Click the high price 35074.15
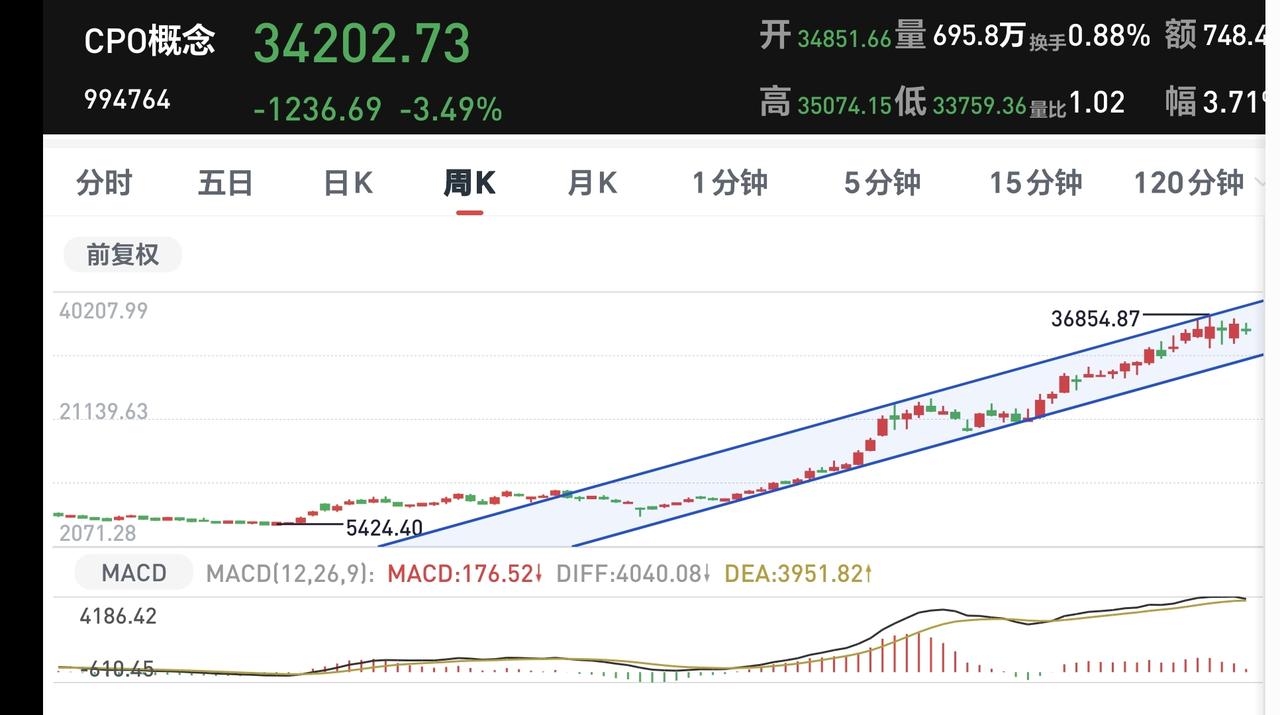 click(844, 105)
